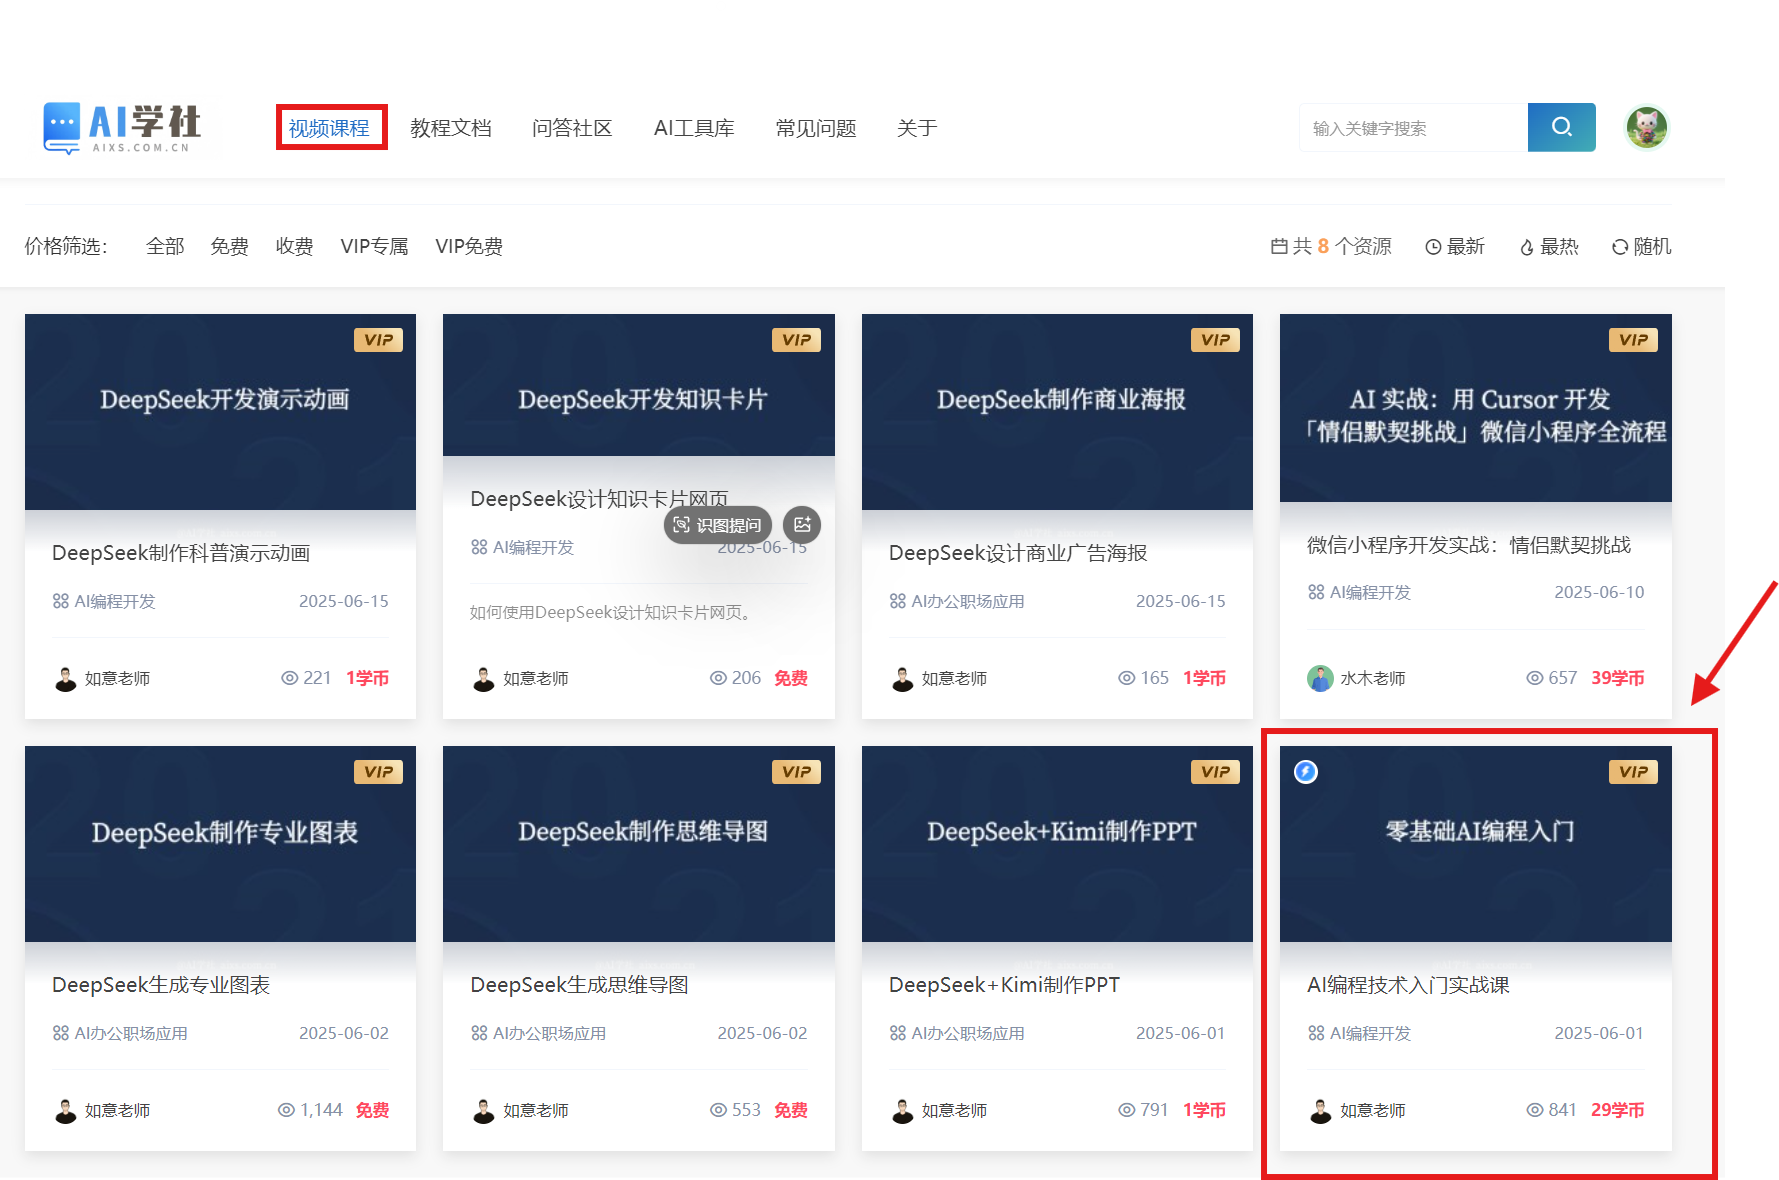
Task: Filter price by VIP专属
Action: pyautogui.click(x=374, y=246)
